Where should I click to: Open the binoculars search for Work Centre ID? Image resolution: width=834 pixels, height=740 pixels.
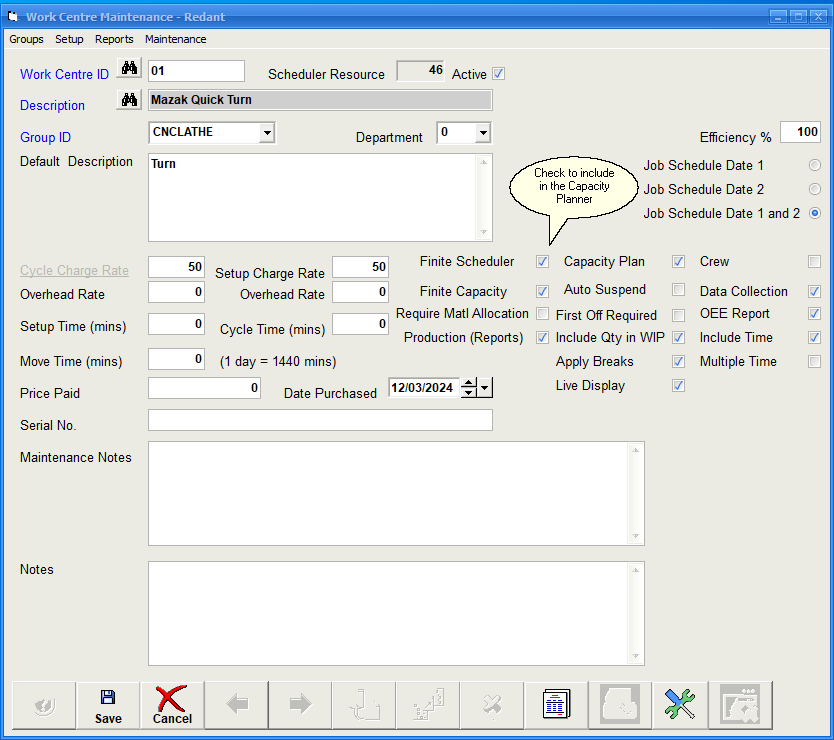pos(128,69)
